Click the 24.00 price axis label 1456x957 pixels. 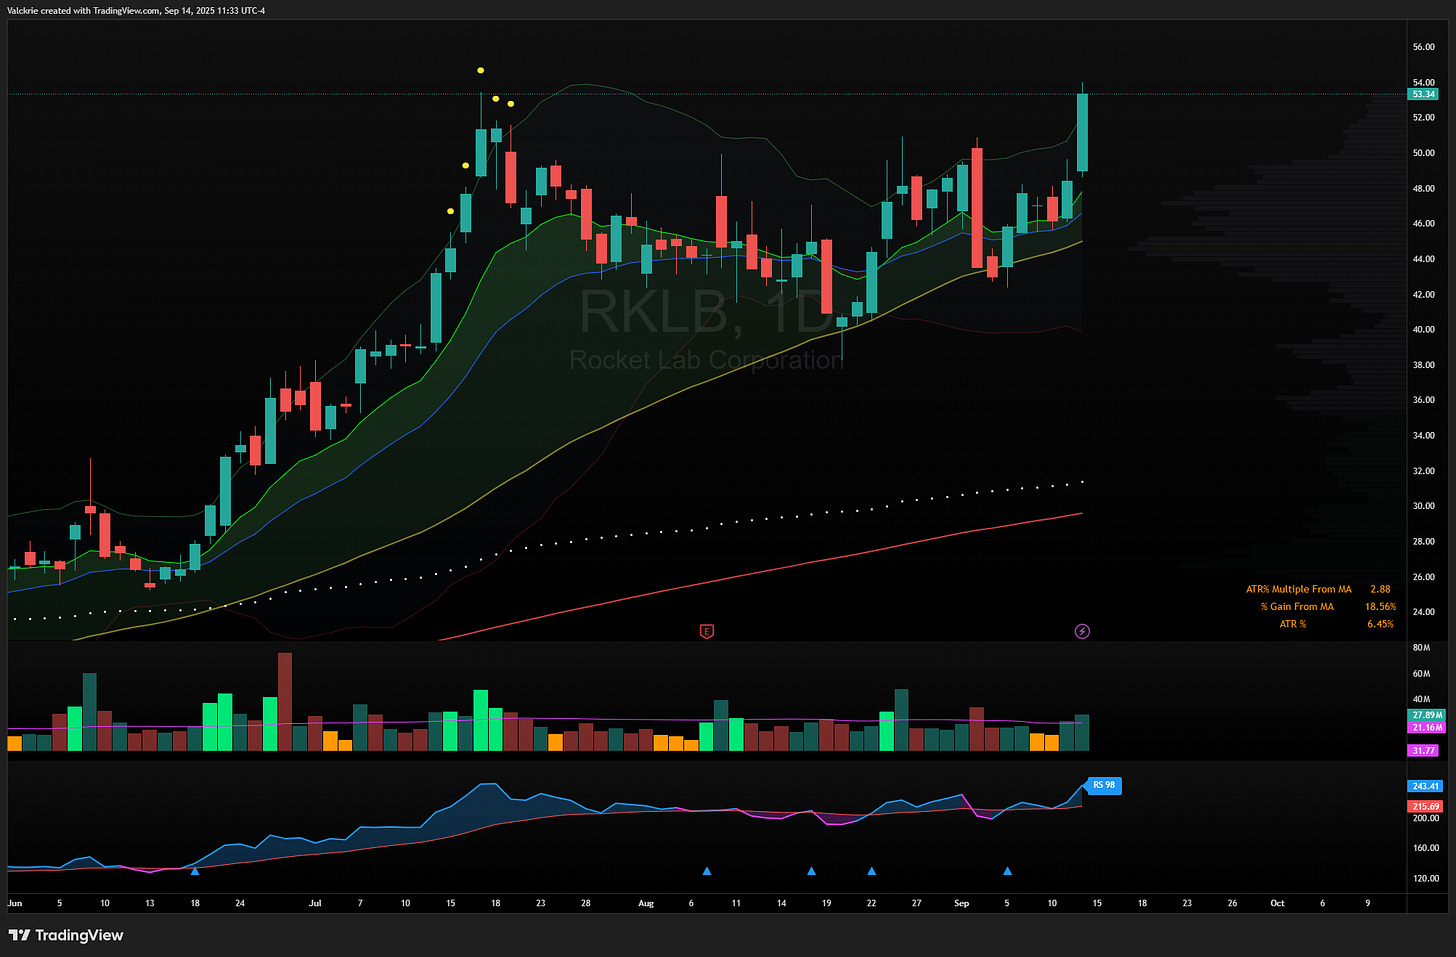(1424, 612)
